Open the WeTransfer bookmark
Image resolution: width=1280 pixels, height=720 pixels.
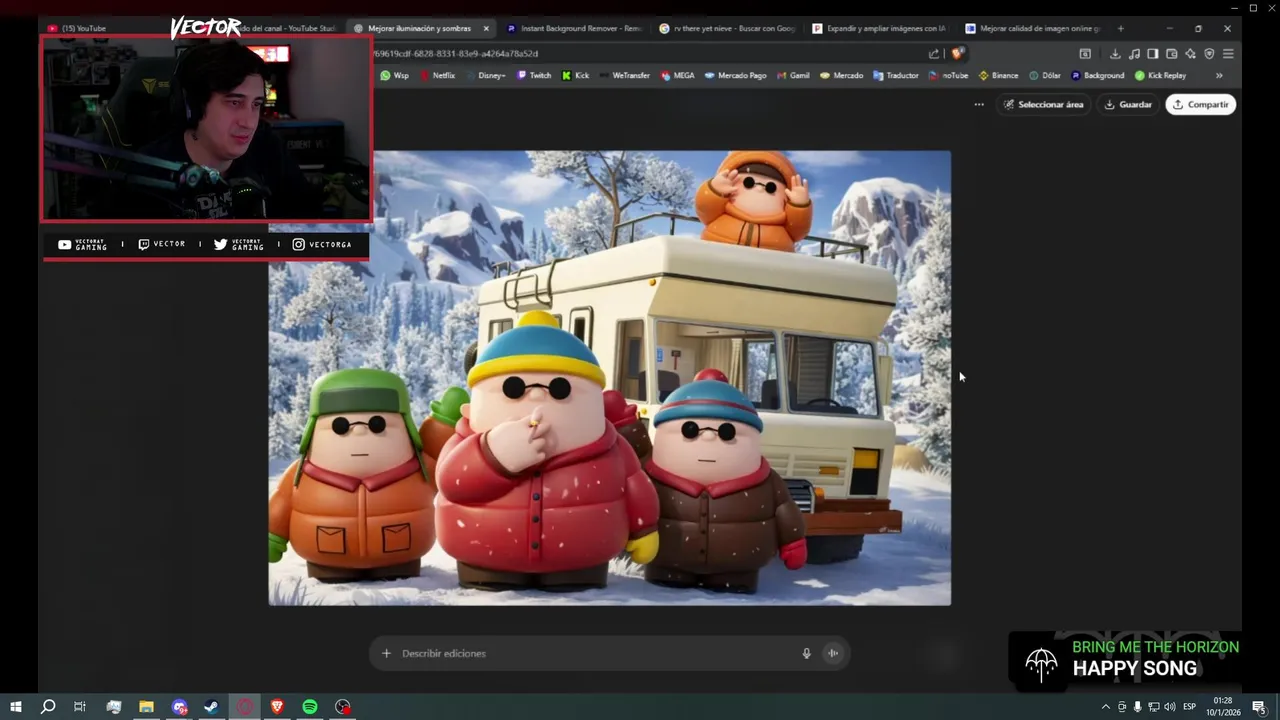coord(624,76)
